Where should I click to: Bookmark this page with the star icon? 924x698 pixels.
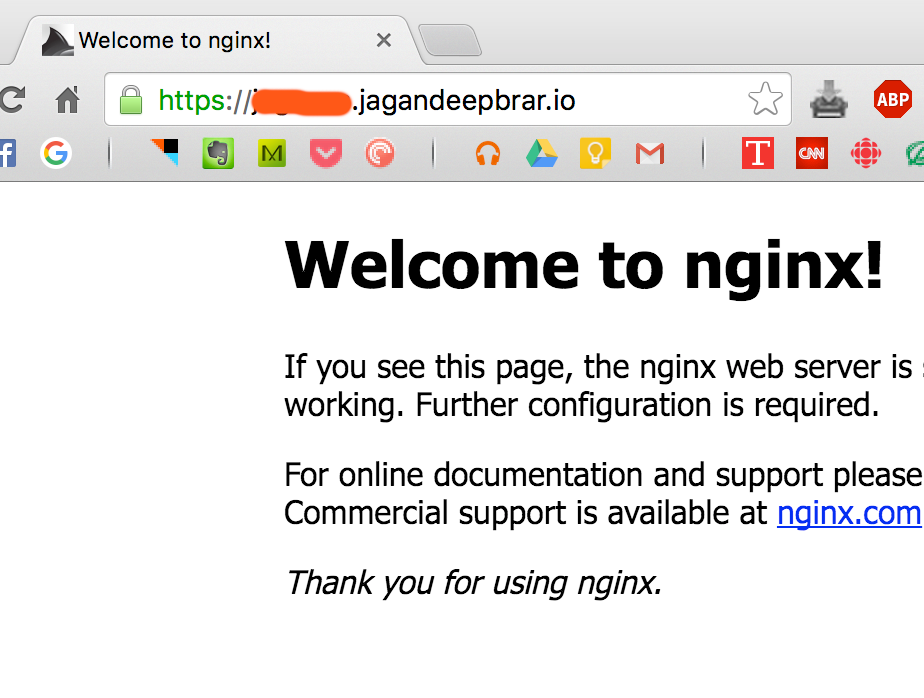(765, 99)
